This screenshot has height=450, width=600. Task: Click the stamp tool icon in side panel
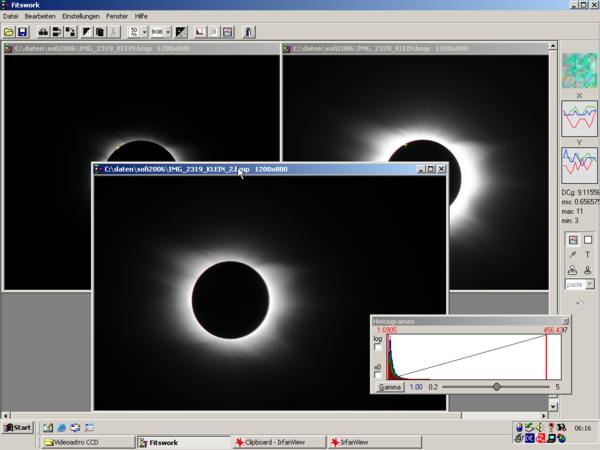coord(573,270)
